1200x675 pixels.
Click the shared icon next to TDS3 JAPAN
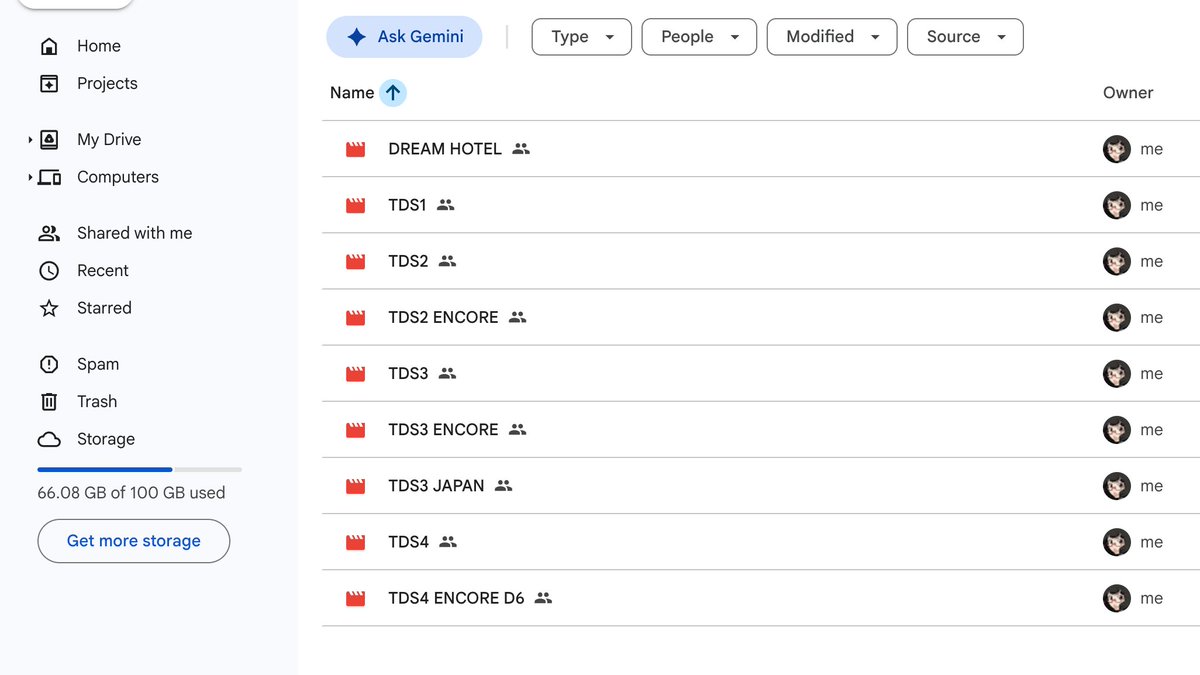coord(503,486)
